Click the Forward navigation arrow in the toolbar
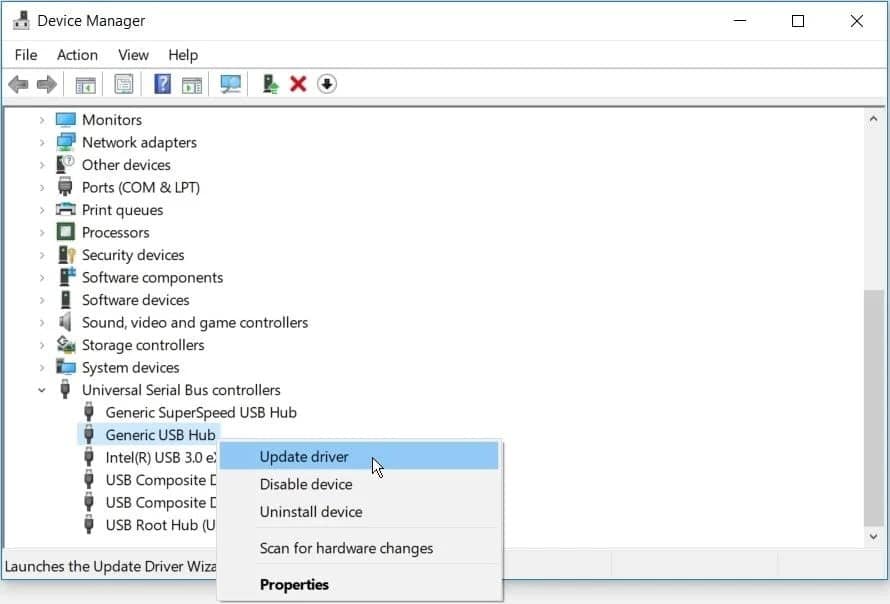890x604 pixels. click(x=47, y=84)
